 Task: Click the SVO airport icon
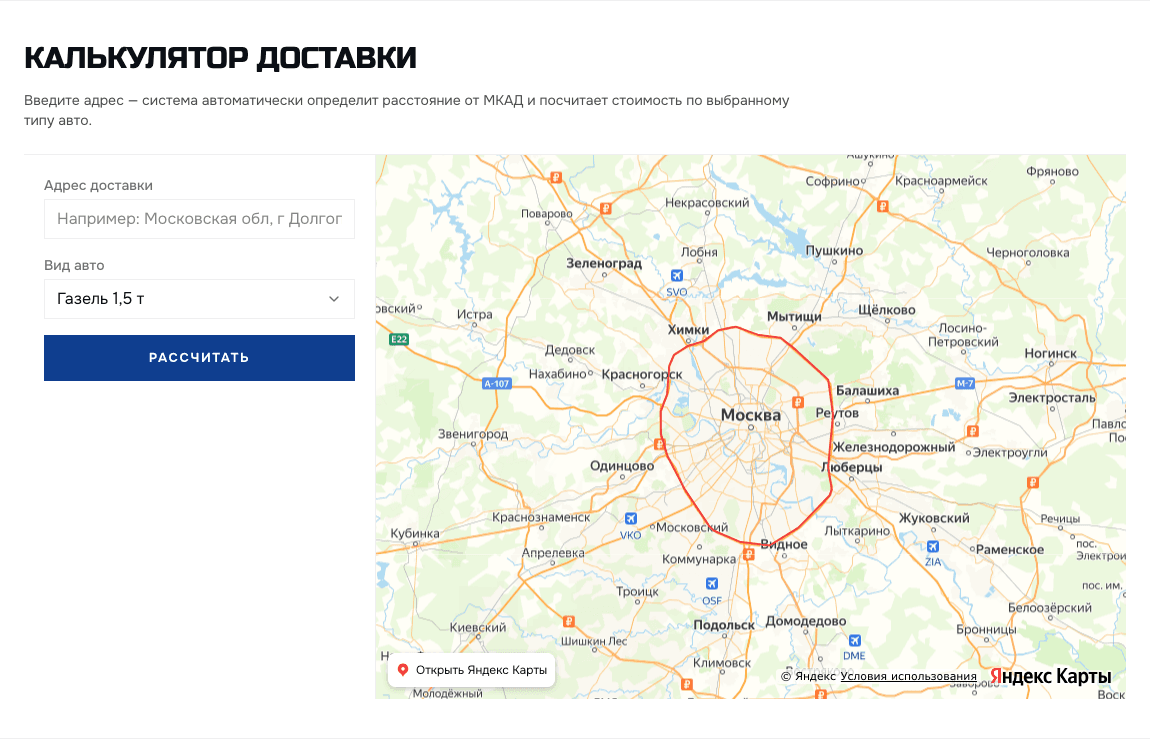pos(677,276)
